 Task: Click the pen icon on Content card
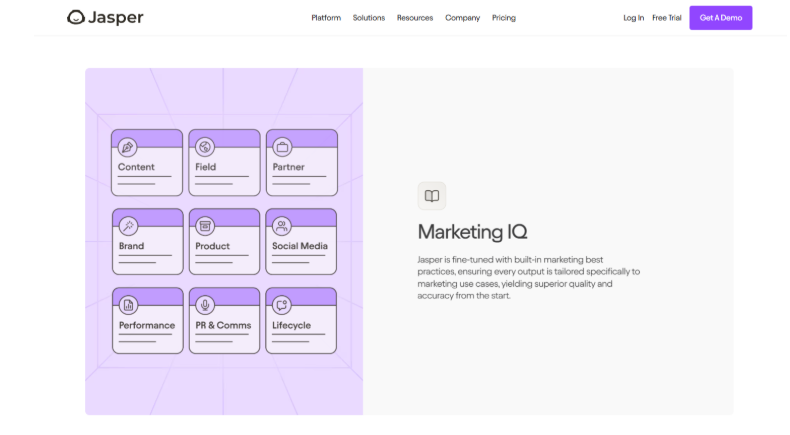[x=127, y=147]
